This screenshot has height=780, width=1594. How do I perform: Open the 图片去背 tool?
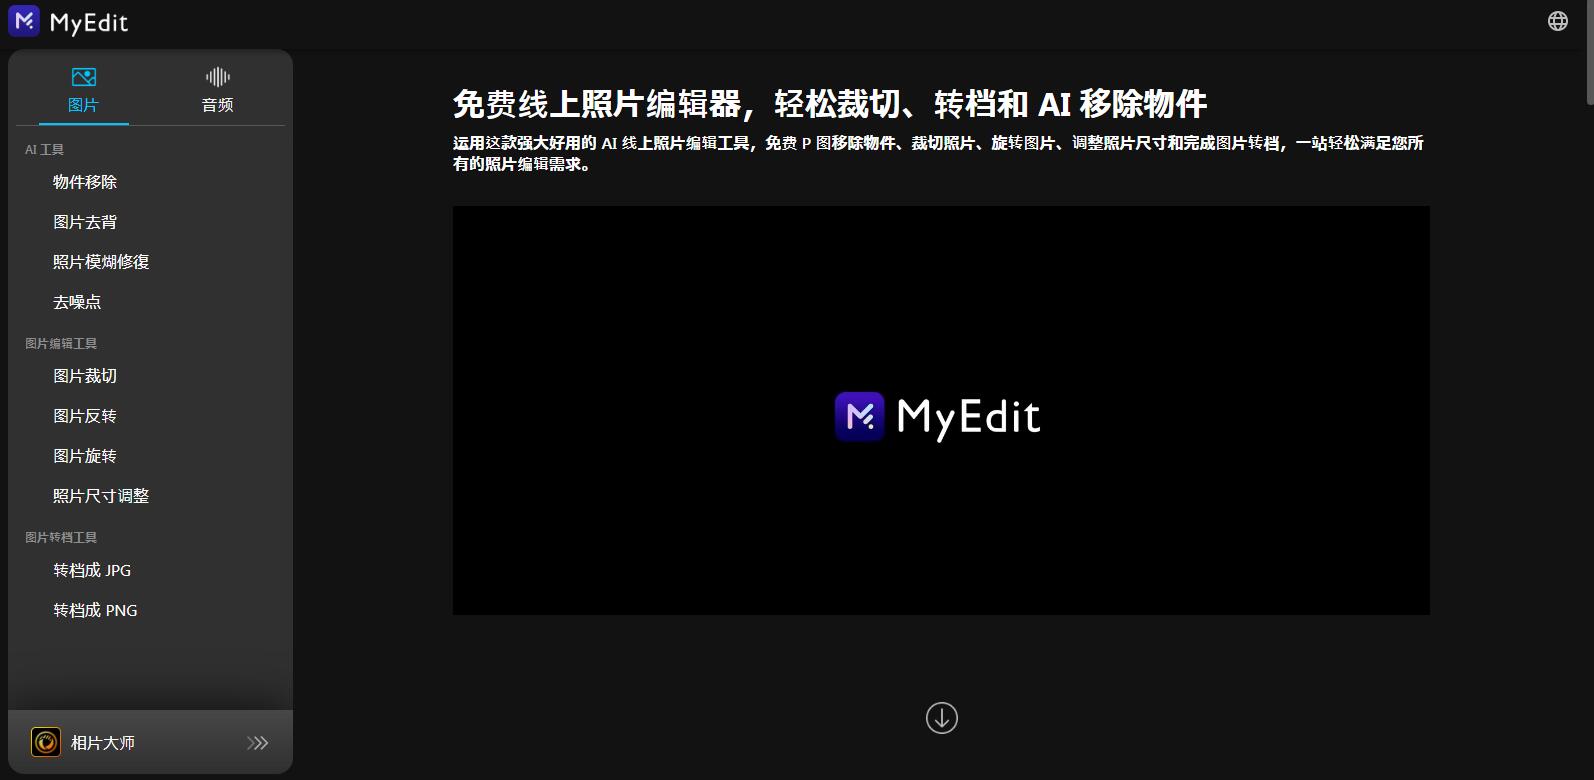(x=85, y=222)
